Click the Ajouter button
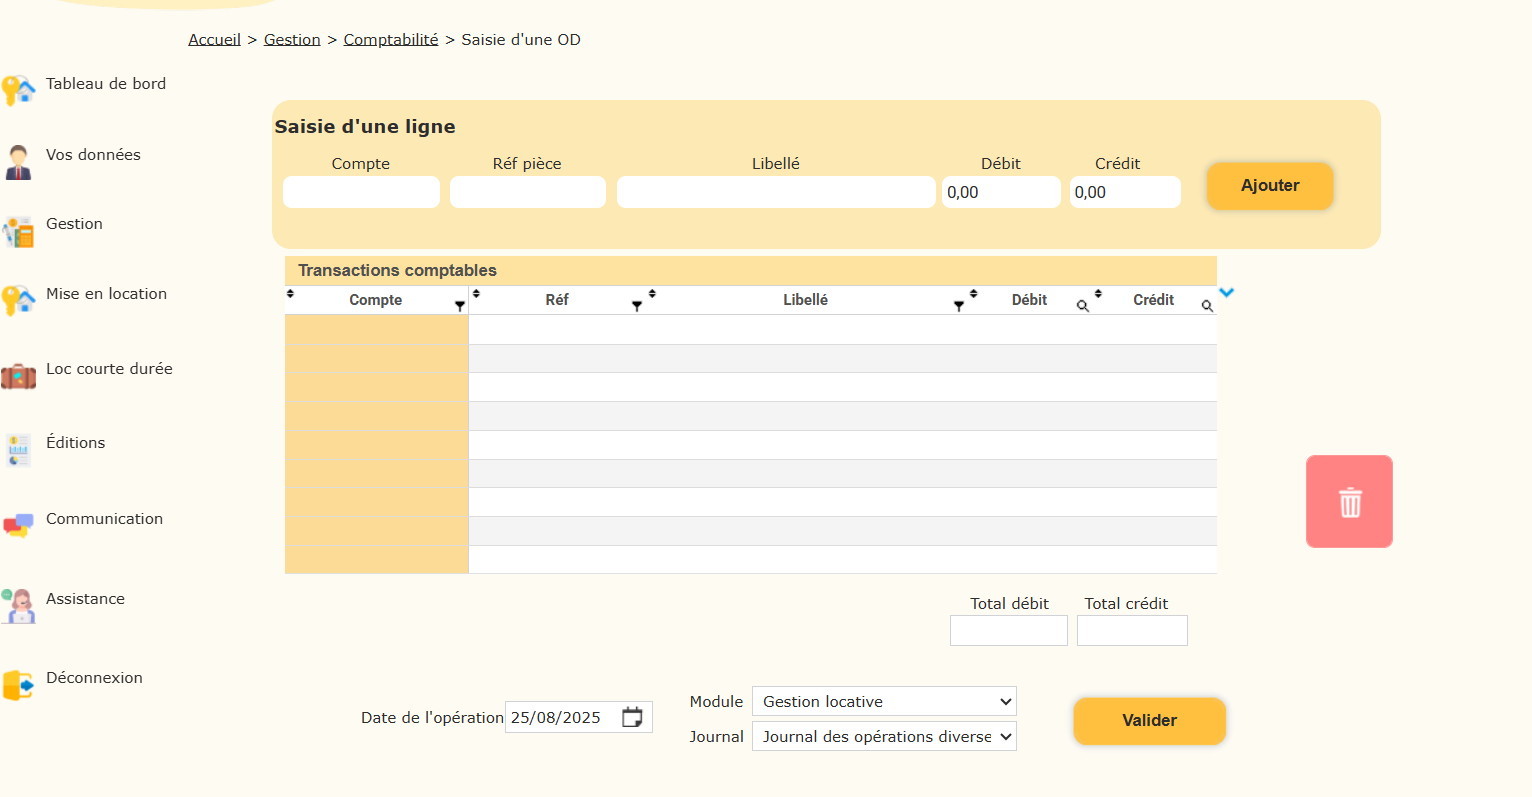 pyautogui.click(x=1270, y=186)
